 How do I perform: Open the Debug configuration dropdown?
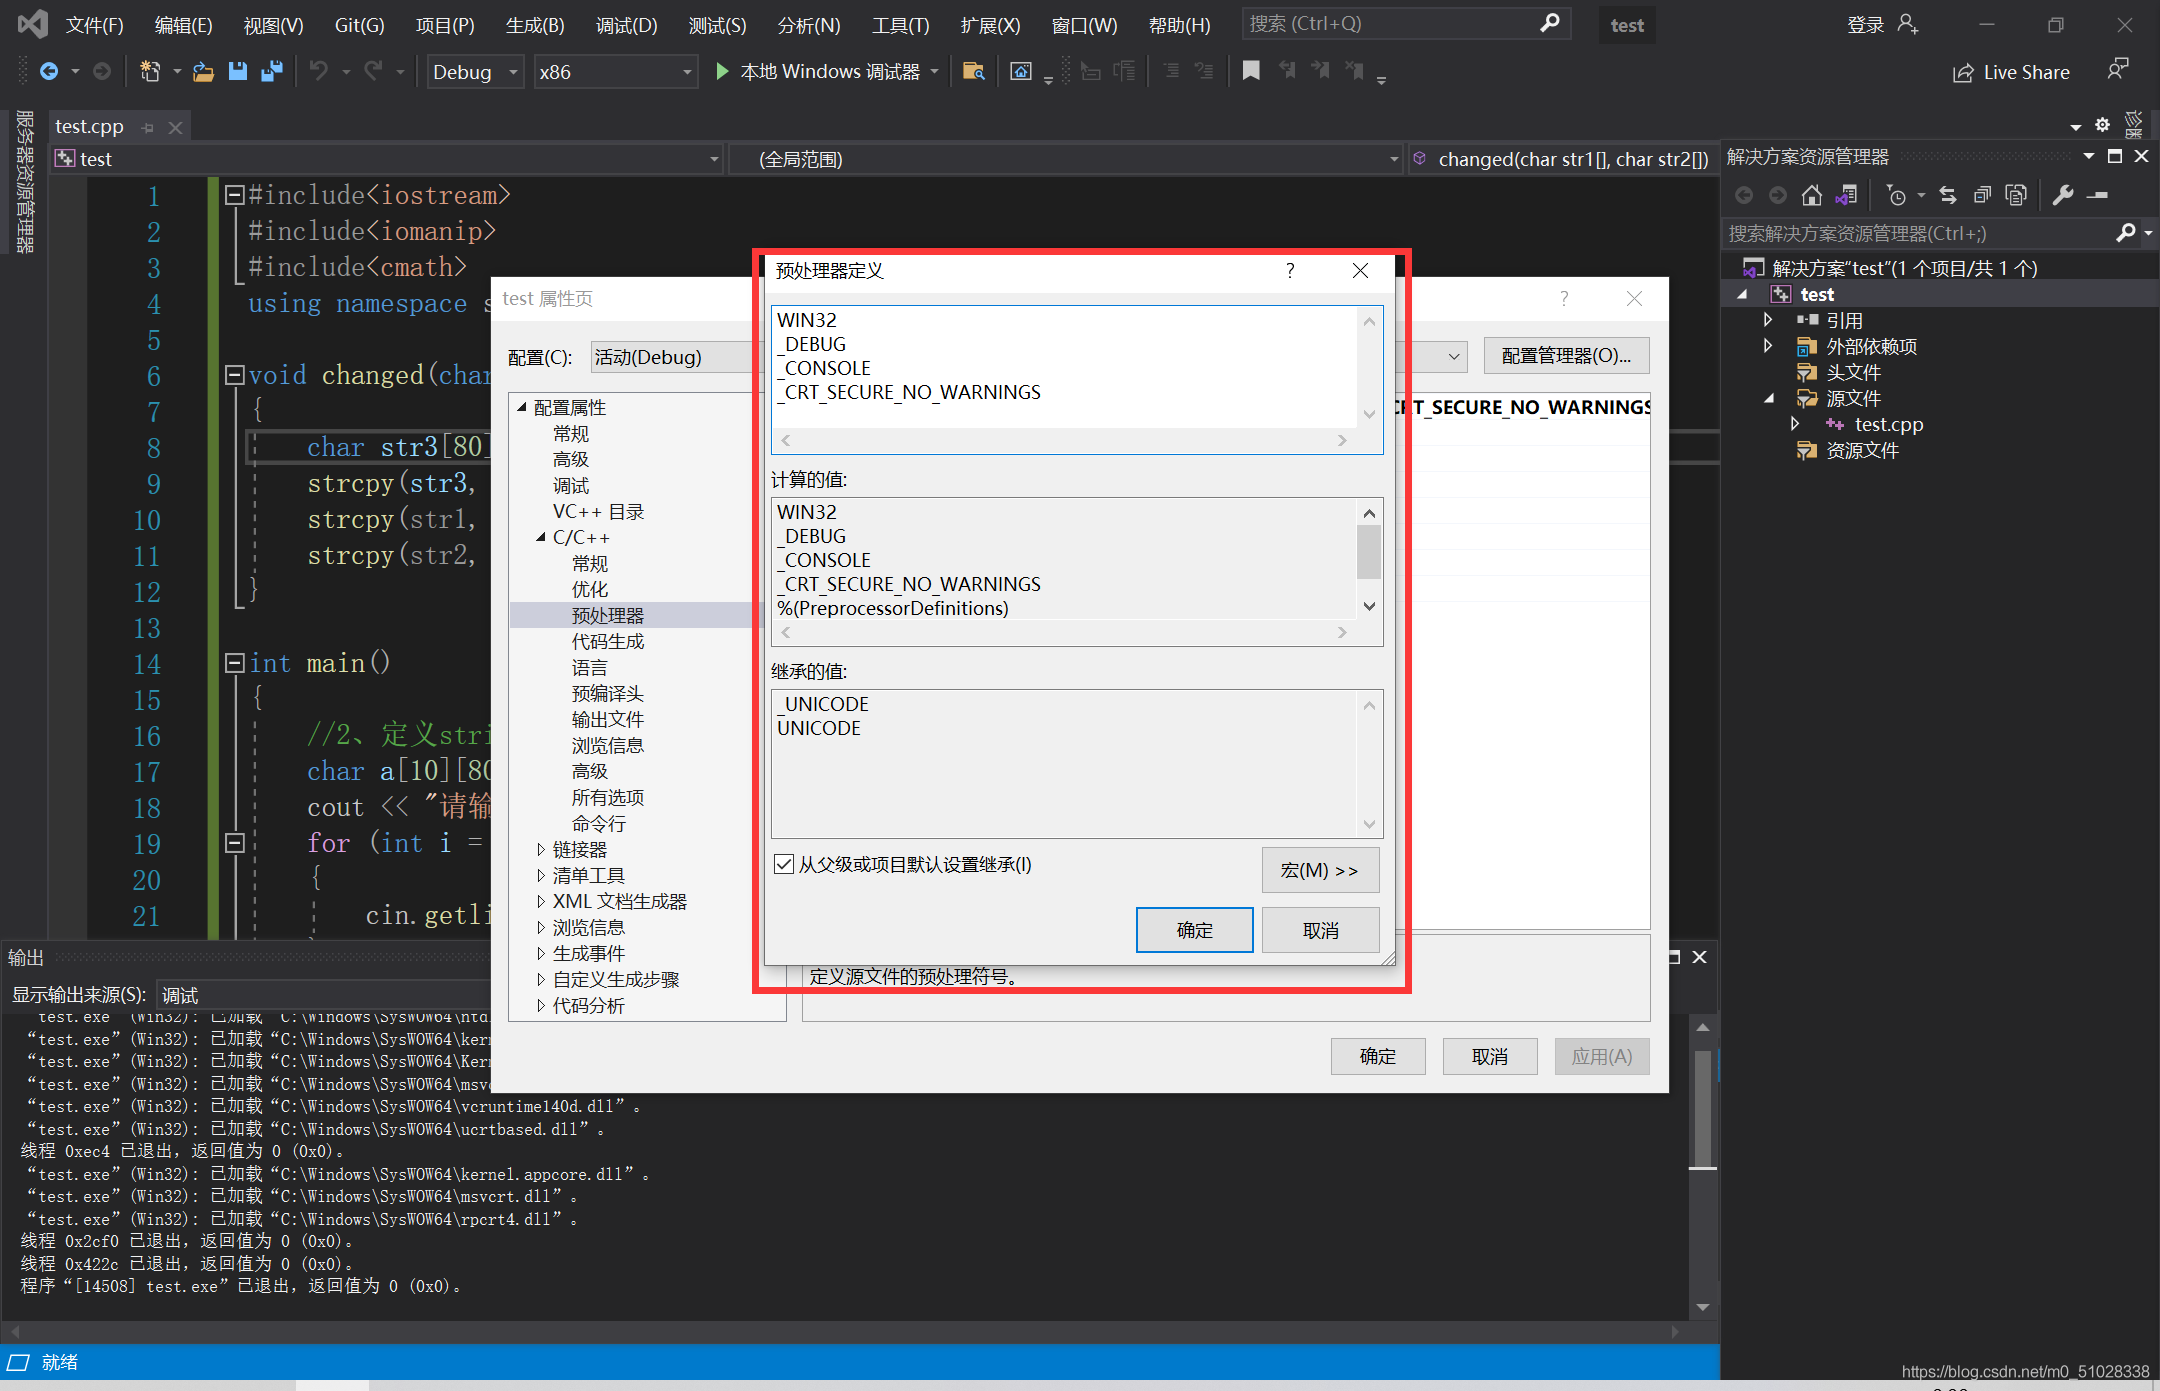click(x=476, y=72)
